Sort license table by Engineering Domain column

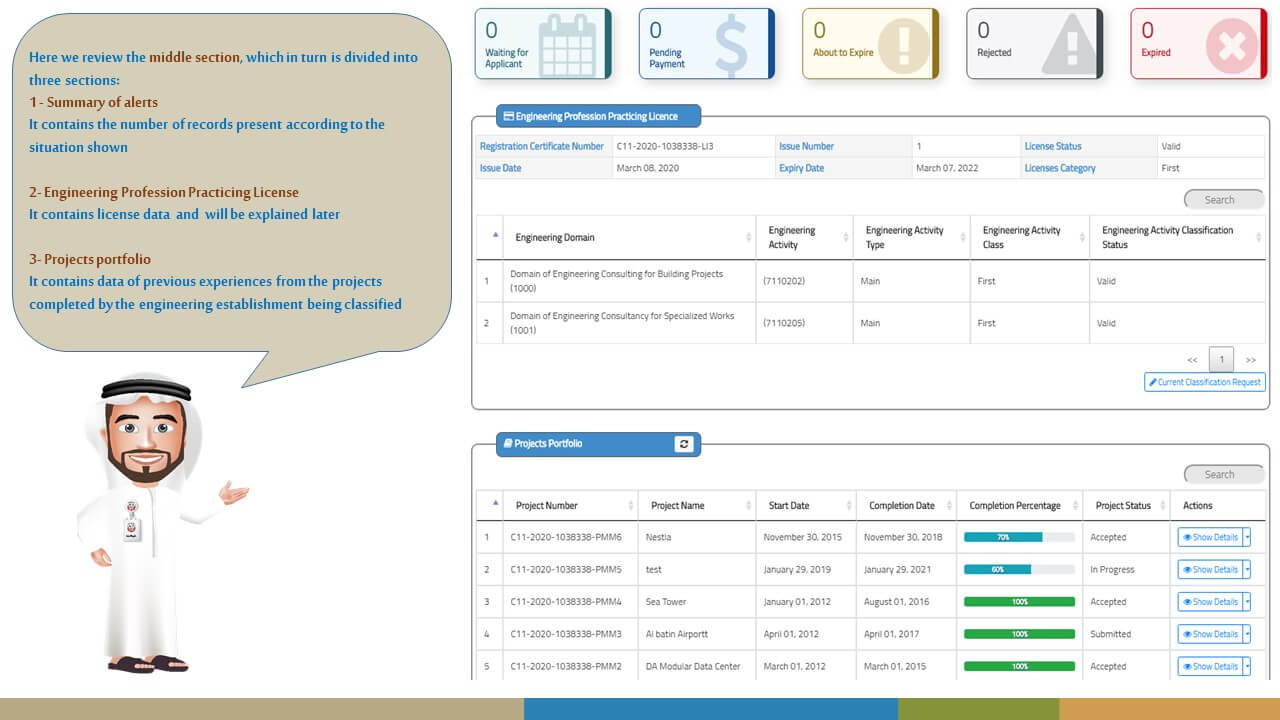[555, 238]
